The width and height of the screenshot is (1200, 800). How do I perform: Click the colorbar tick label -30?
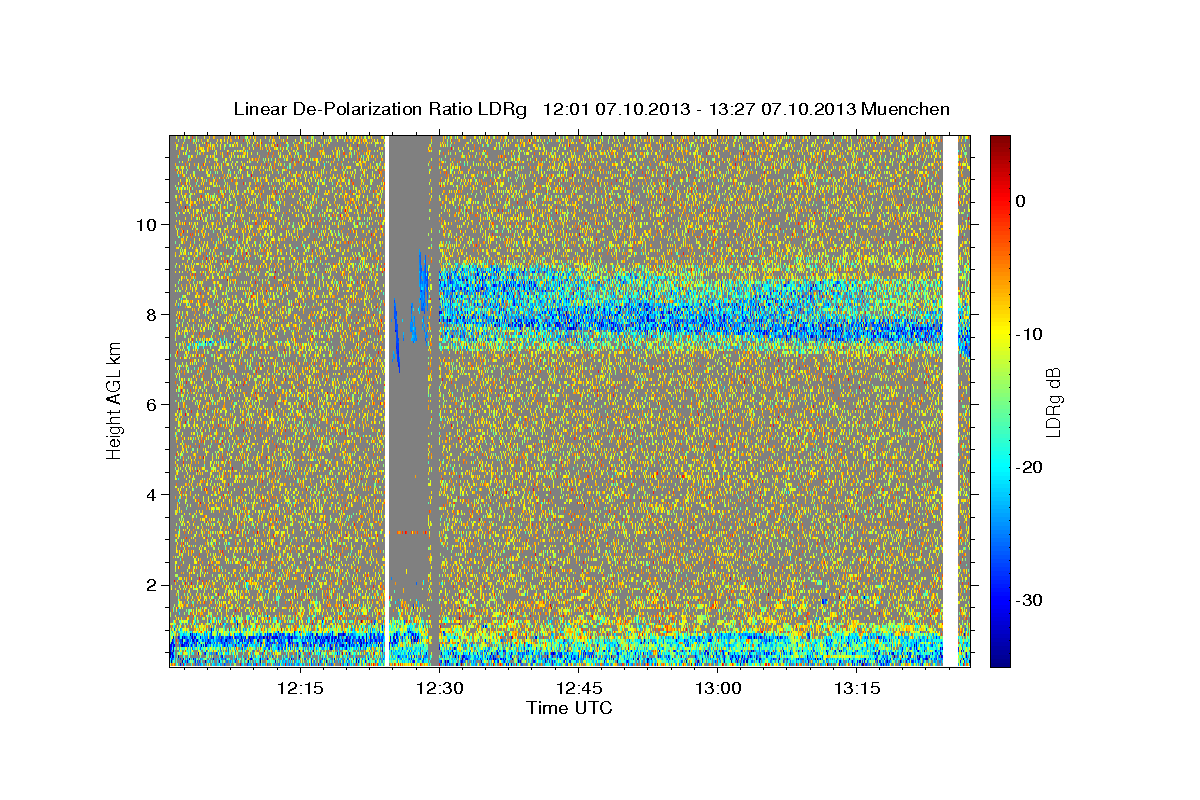[x=1027, y=600]
